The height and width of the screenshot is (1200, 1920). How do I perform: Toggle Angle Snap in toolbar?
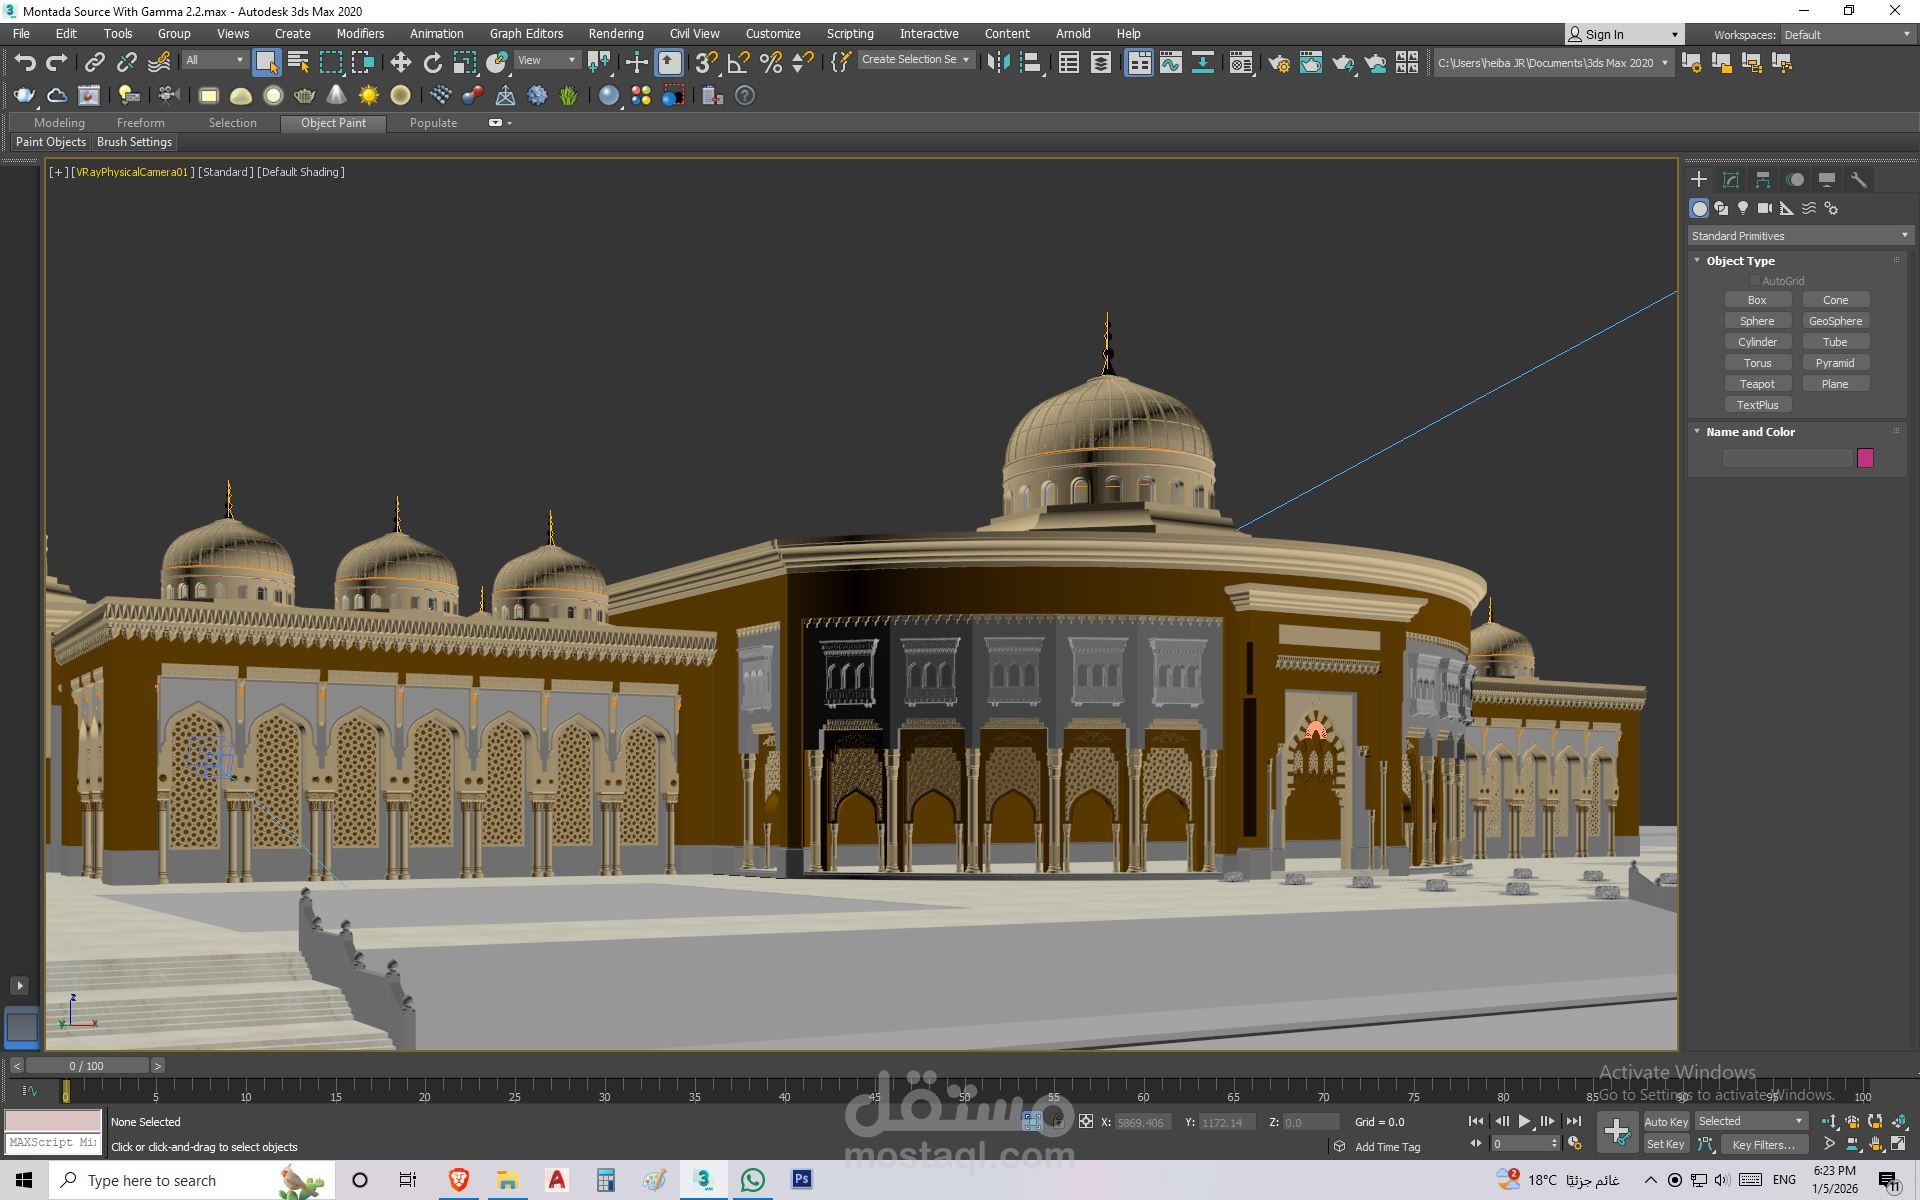click(x=738, y=63)
